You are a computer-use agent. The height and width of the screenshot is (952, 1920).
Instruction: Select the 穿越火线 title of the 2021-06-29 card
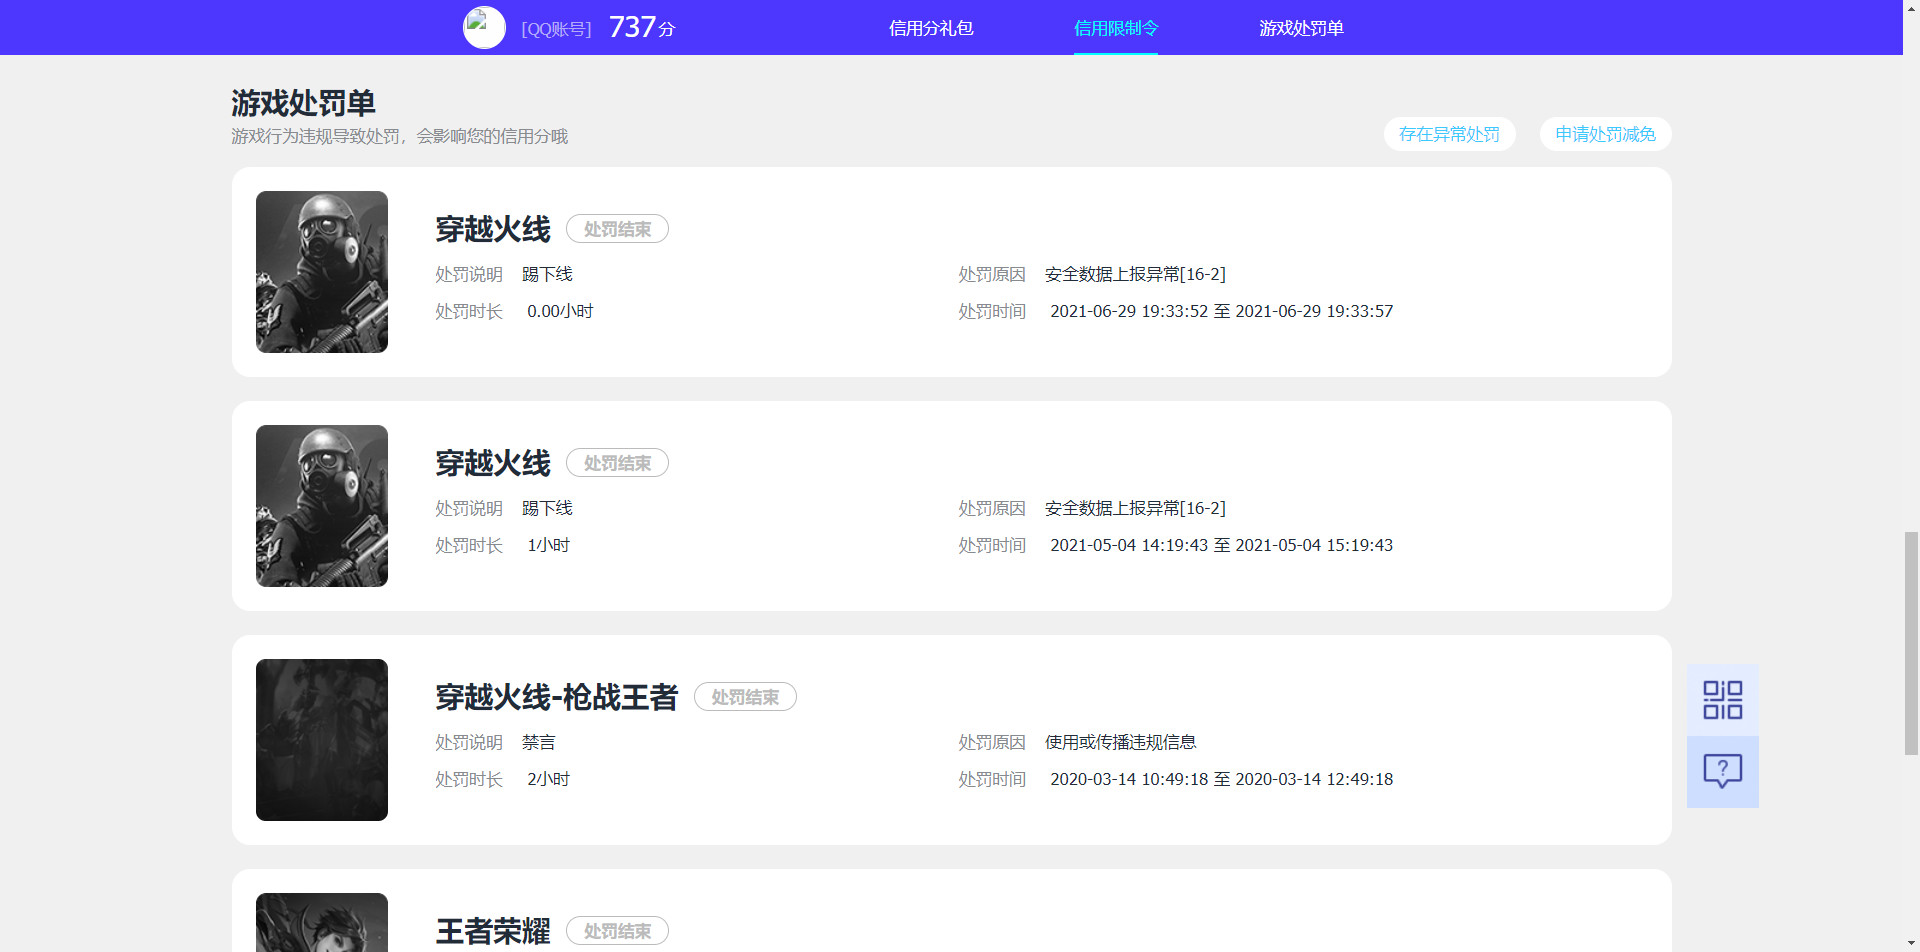(493, 229)
